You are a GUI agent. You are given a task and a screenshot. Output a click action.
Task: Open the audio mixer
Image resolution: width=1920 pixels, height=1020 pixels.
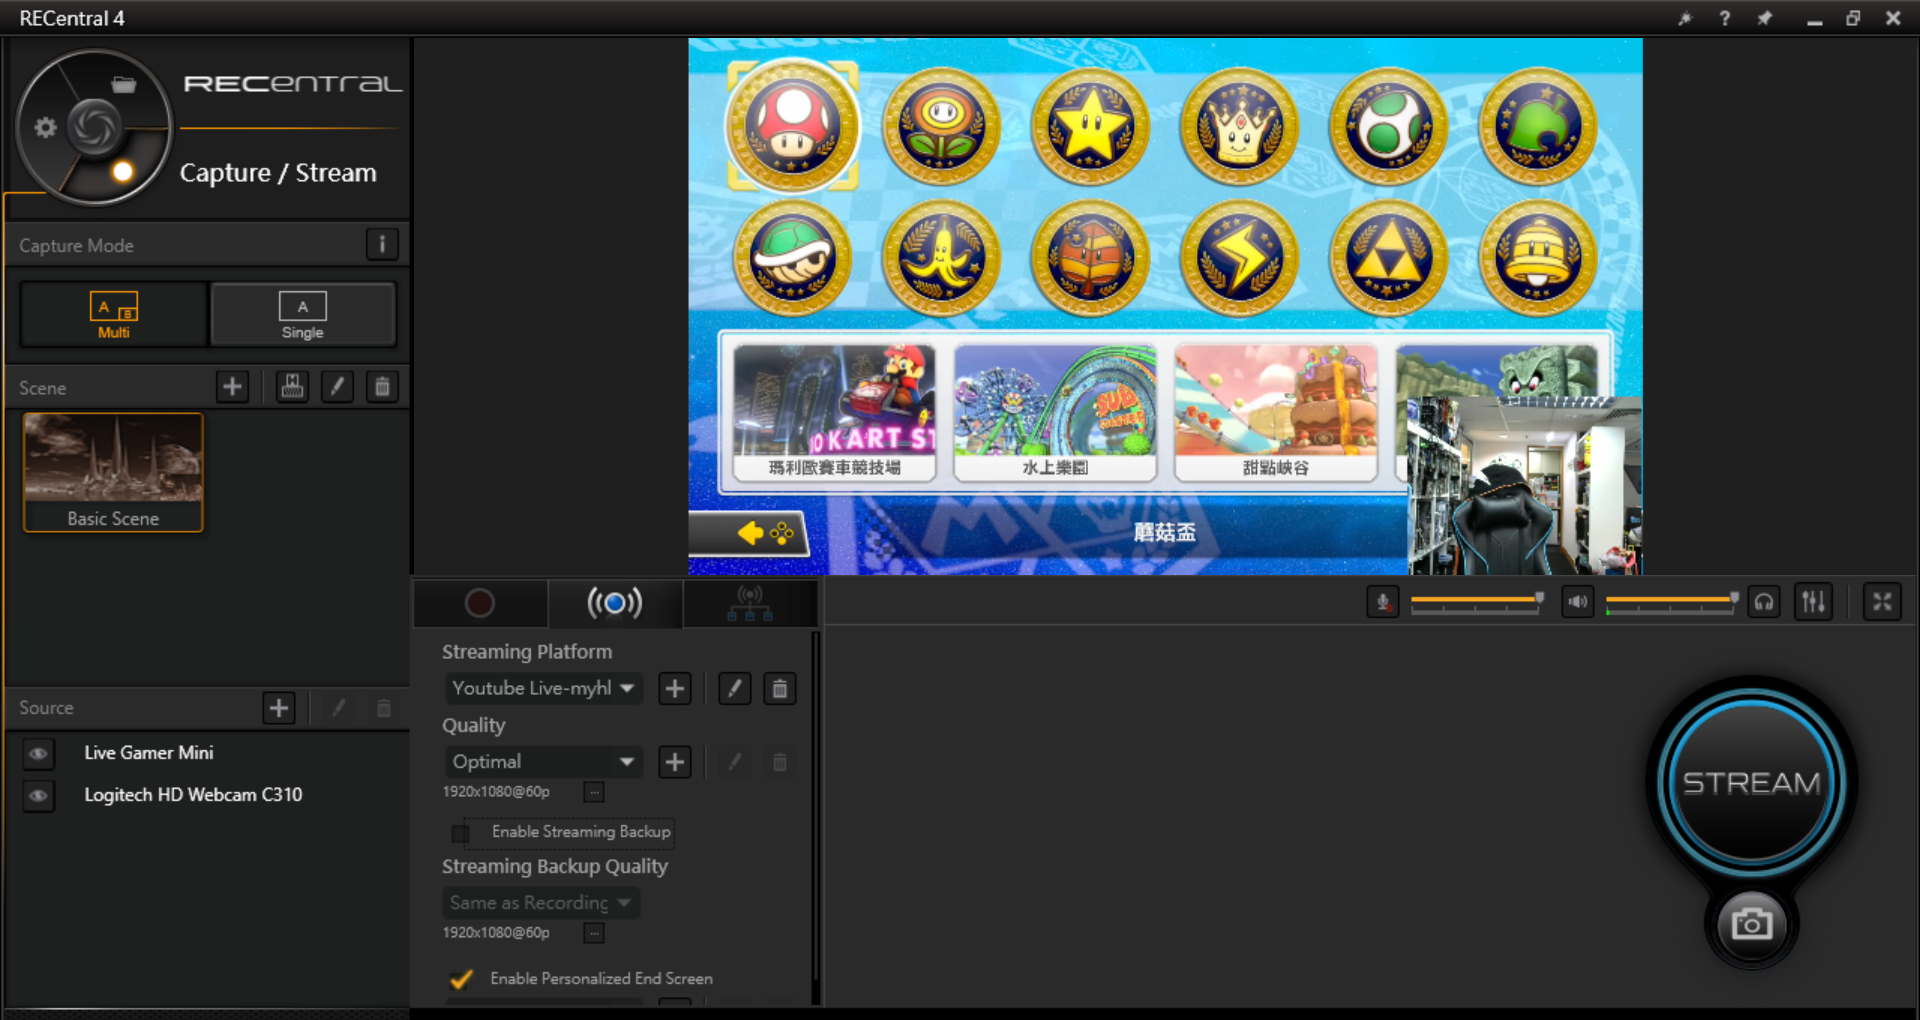pyautogui.click(x=1813, y=602)
